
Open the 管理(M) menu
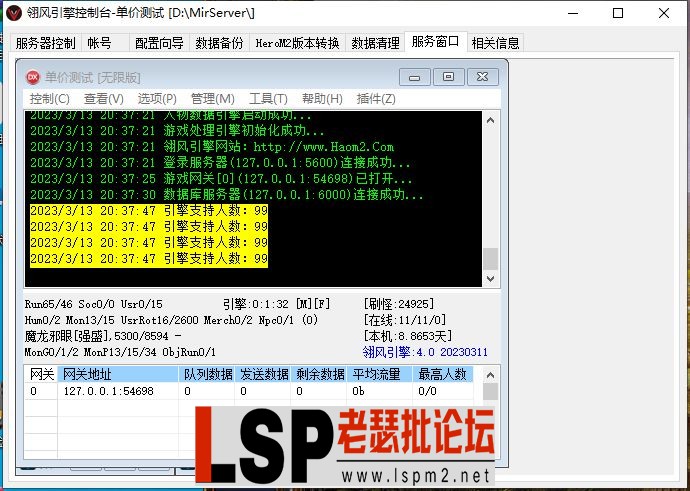213,99
